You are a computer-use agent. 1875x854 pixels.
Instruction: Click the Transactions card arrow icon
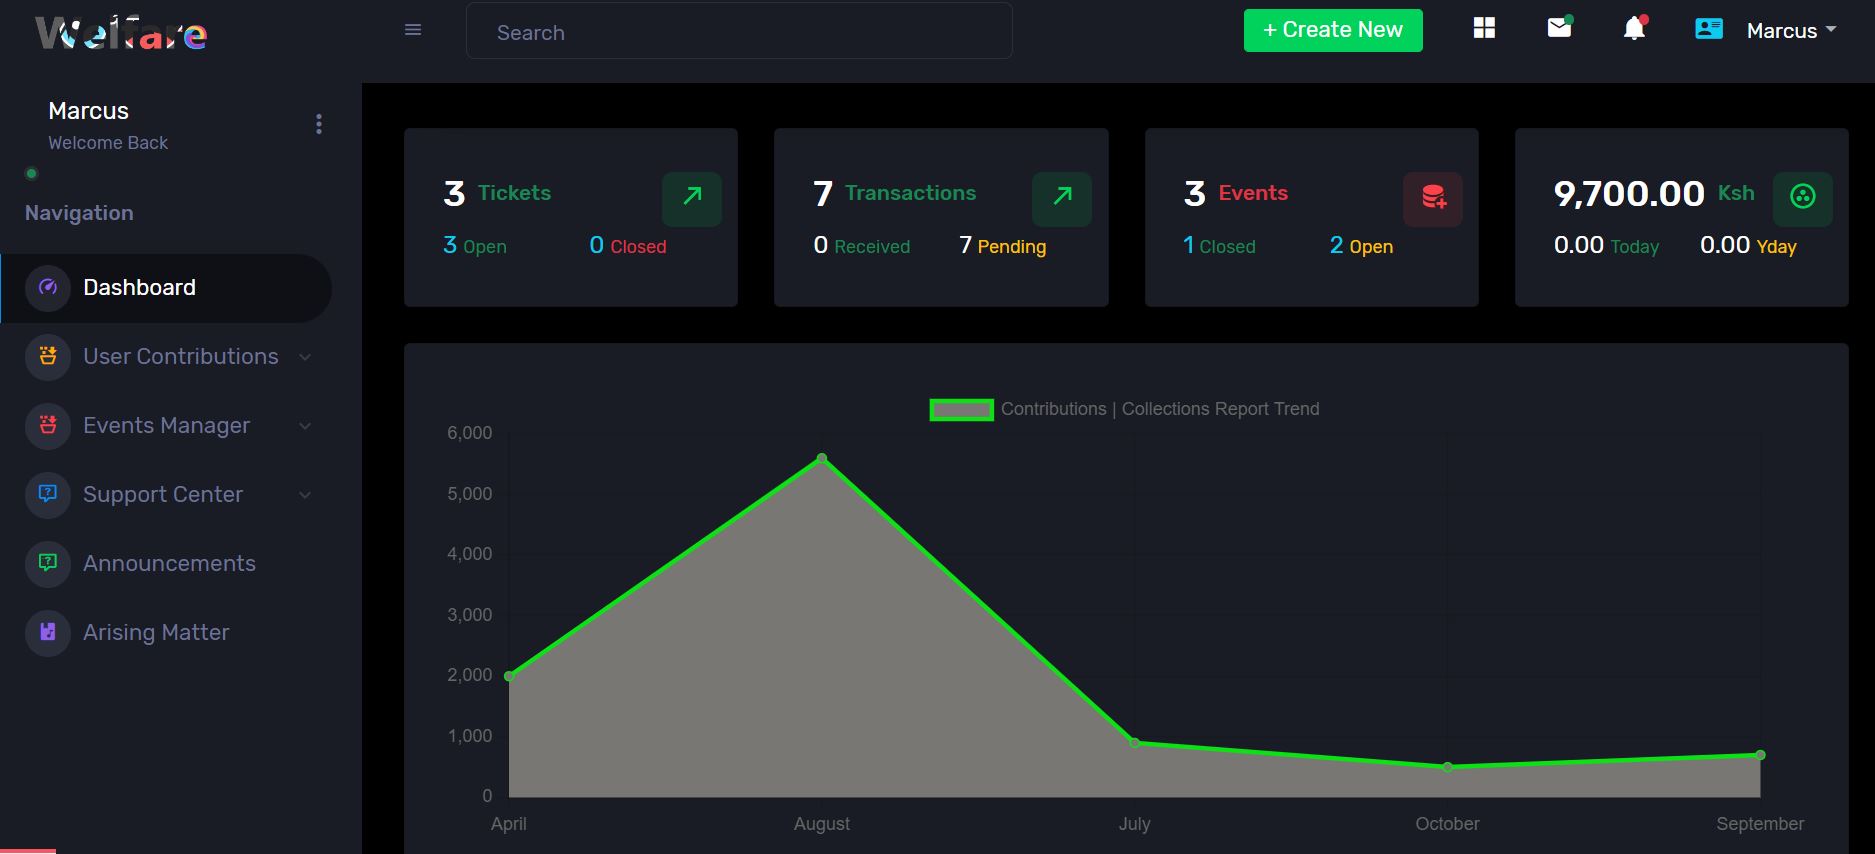click(x=1062, y=198)
